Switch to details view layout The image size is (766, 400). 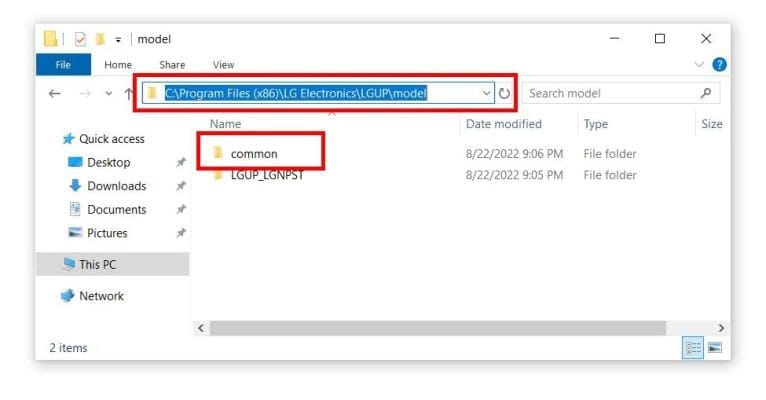(693, 348)
